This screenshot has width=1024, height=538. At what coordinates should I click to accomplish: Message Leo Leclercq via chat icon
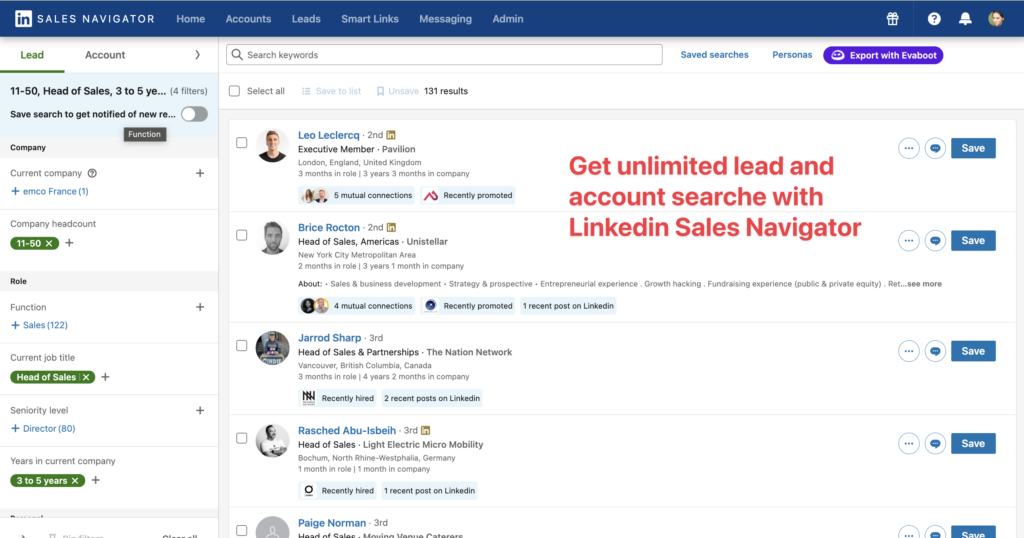[935, 148]
